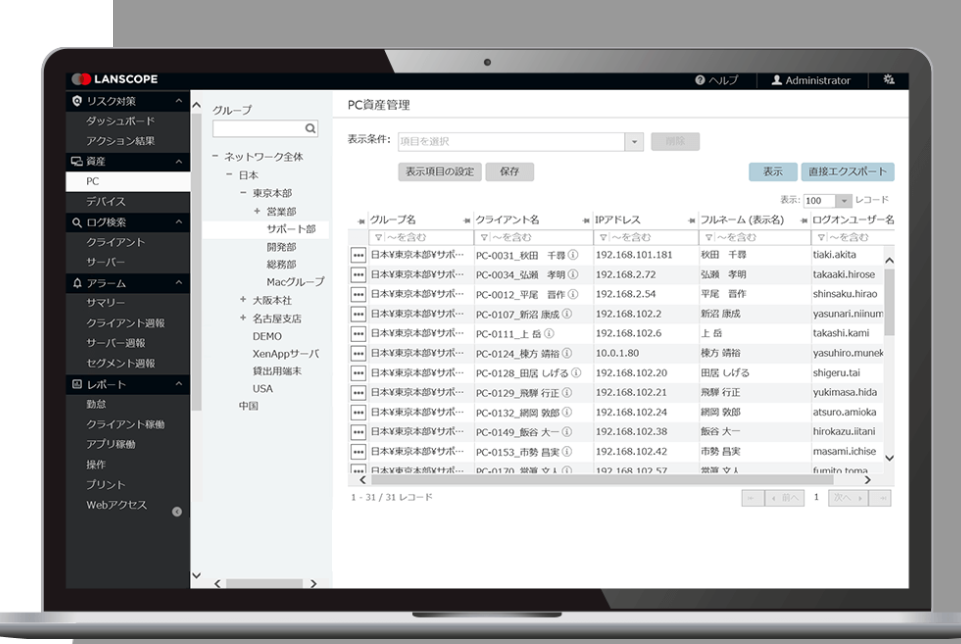Click the filter funnel under クライアント名 column
Viewport: 961px width, 644px height.
pos(485,237)
